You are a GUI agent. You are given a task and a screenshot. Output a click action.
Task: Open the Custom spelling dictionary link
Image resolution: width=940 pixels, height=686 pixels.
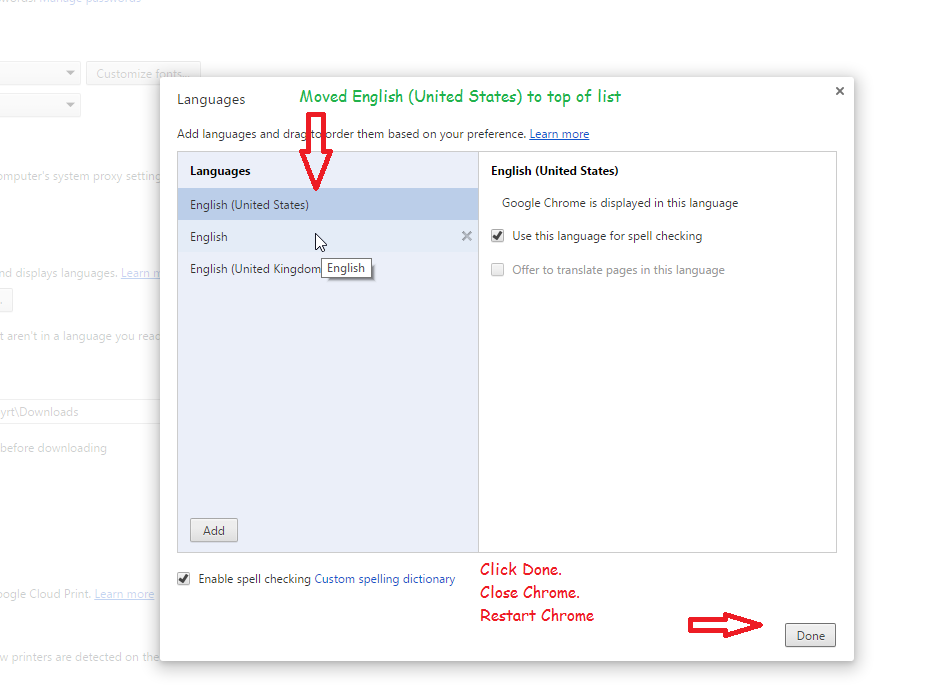pyautogui.click(x=385, y=579)
